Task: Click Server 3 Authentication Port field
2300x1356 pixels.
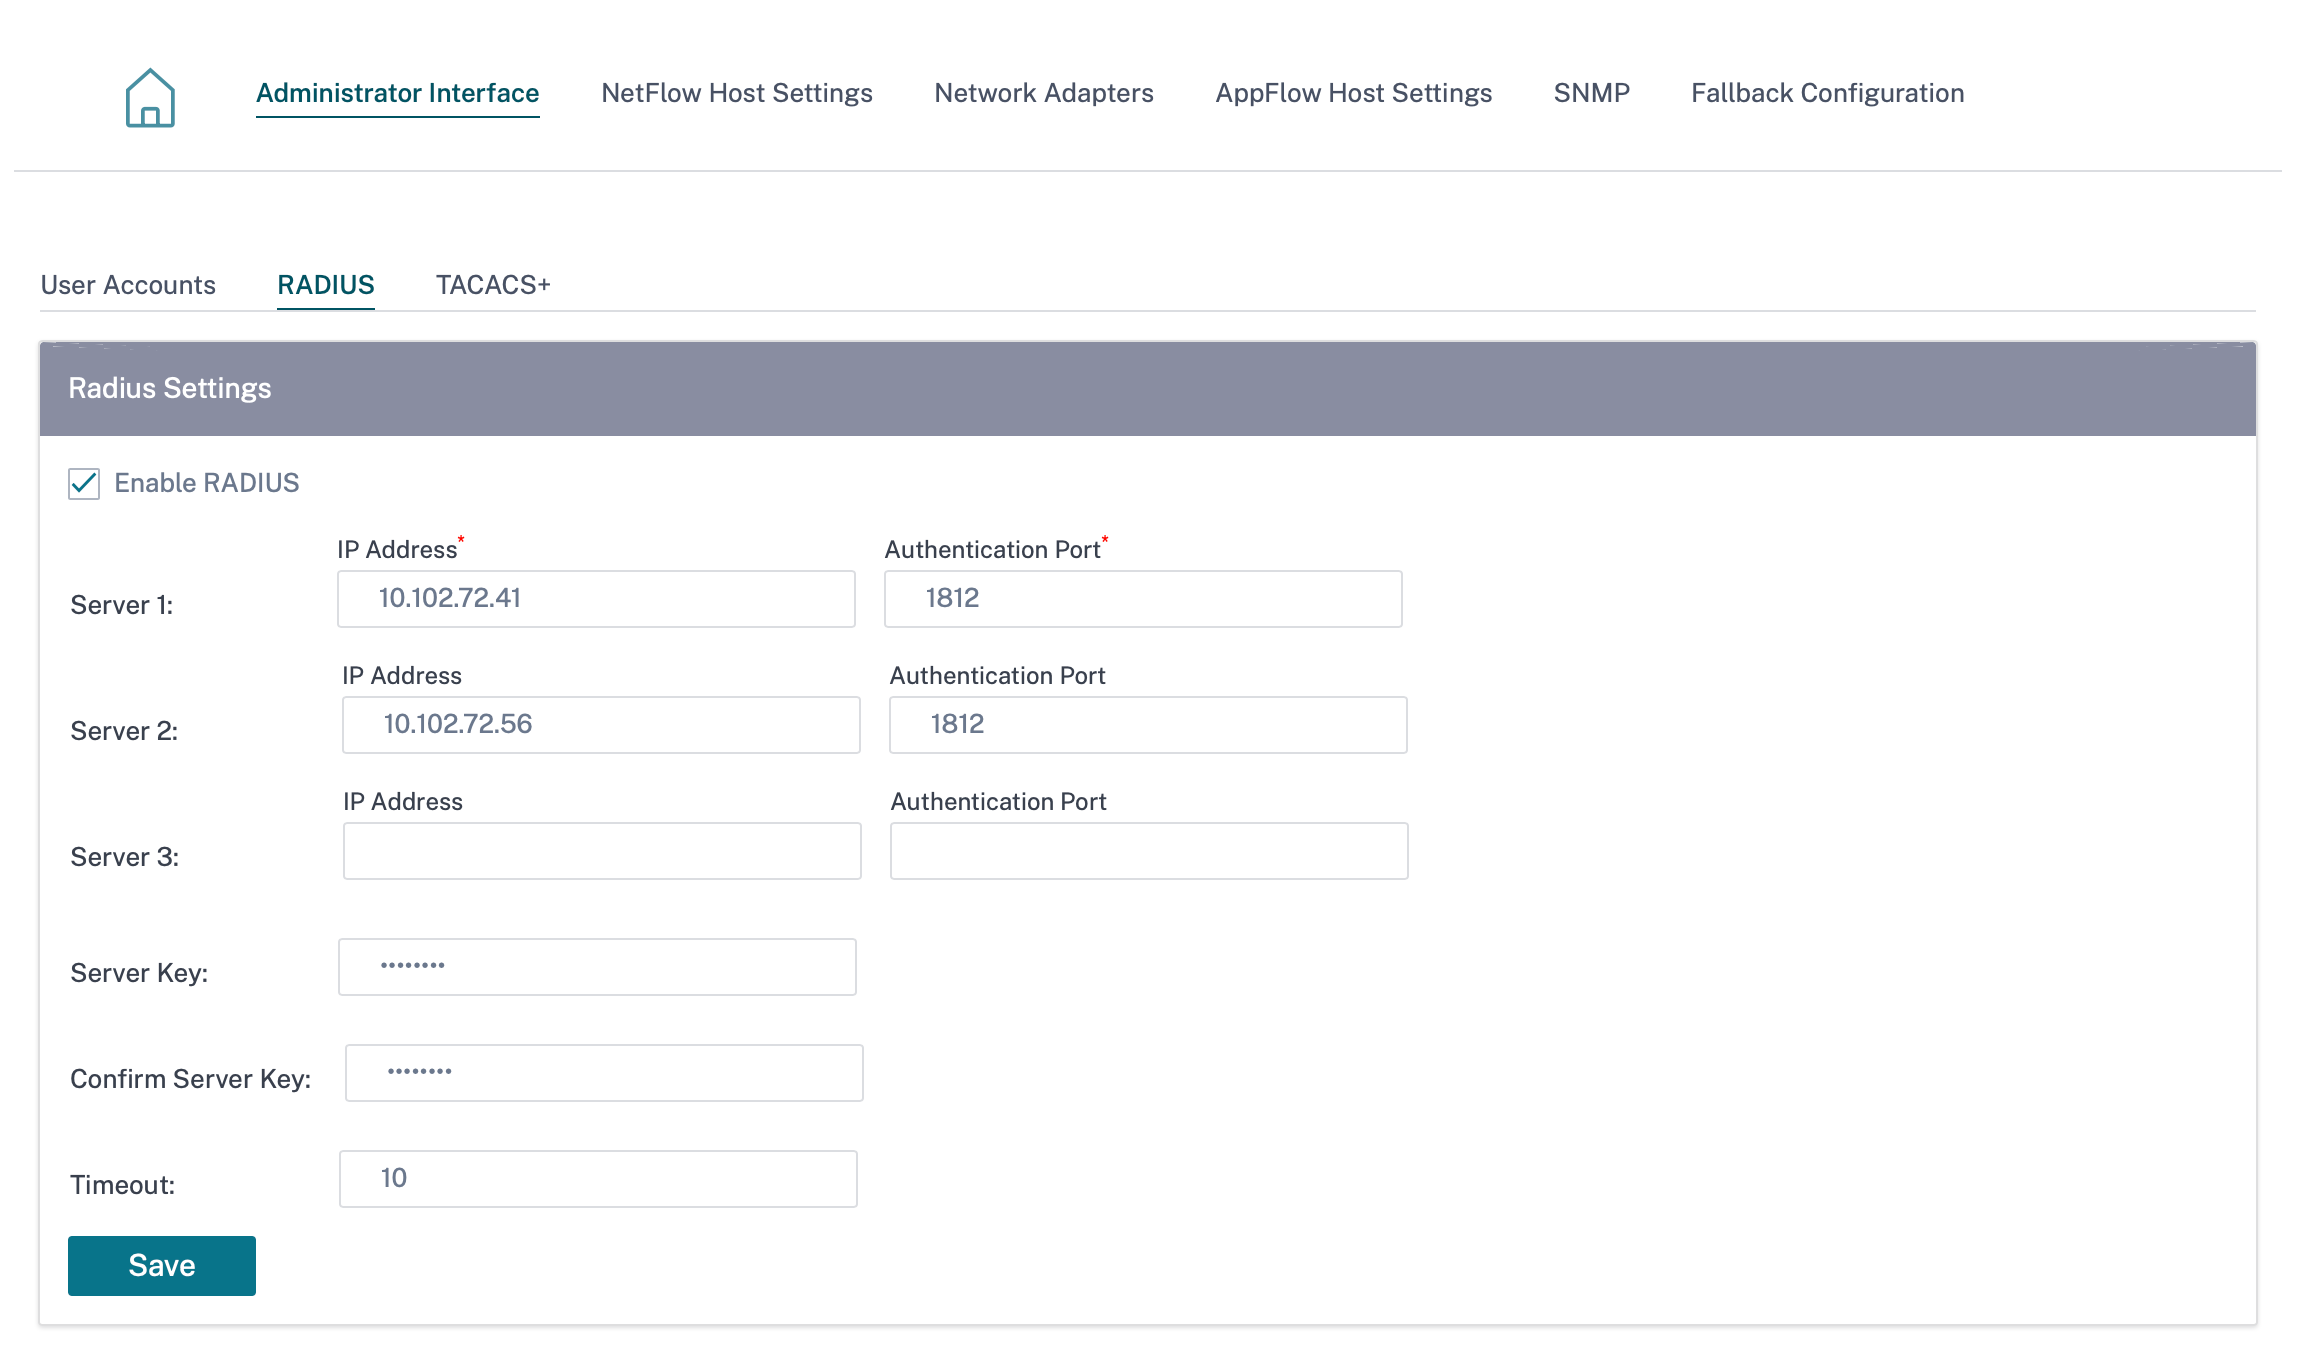Action: [x=1149, y=851]
